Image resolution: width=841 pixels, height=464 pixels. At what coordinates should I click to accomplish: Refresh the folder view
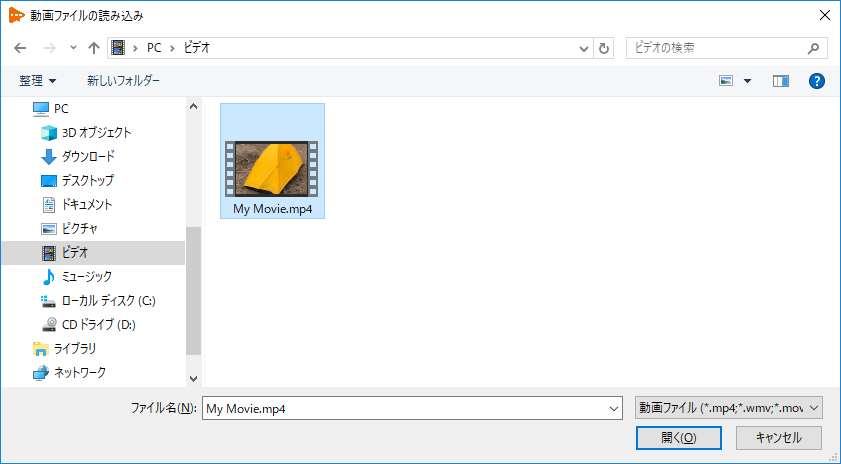pyautogui.click(x=604, y=48)
